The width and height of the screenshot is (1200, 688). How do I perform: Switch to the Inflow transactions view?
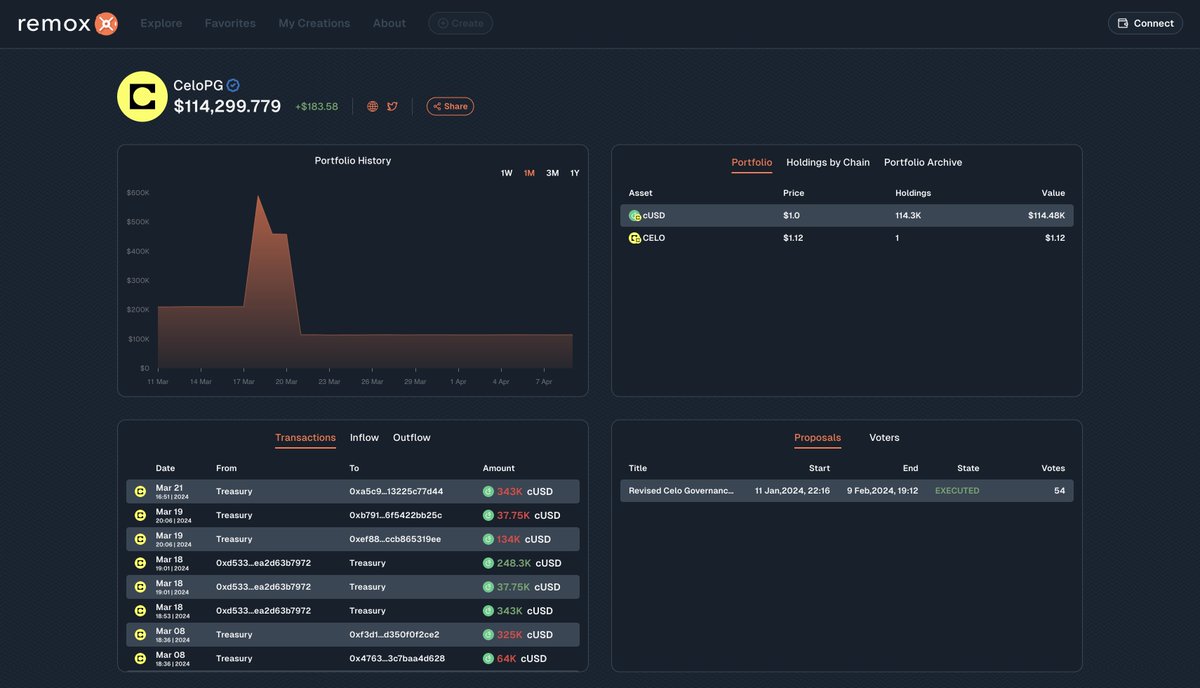click(364, 437)
